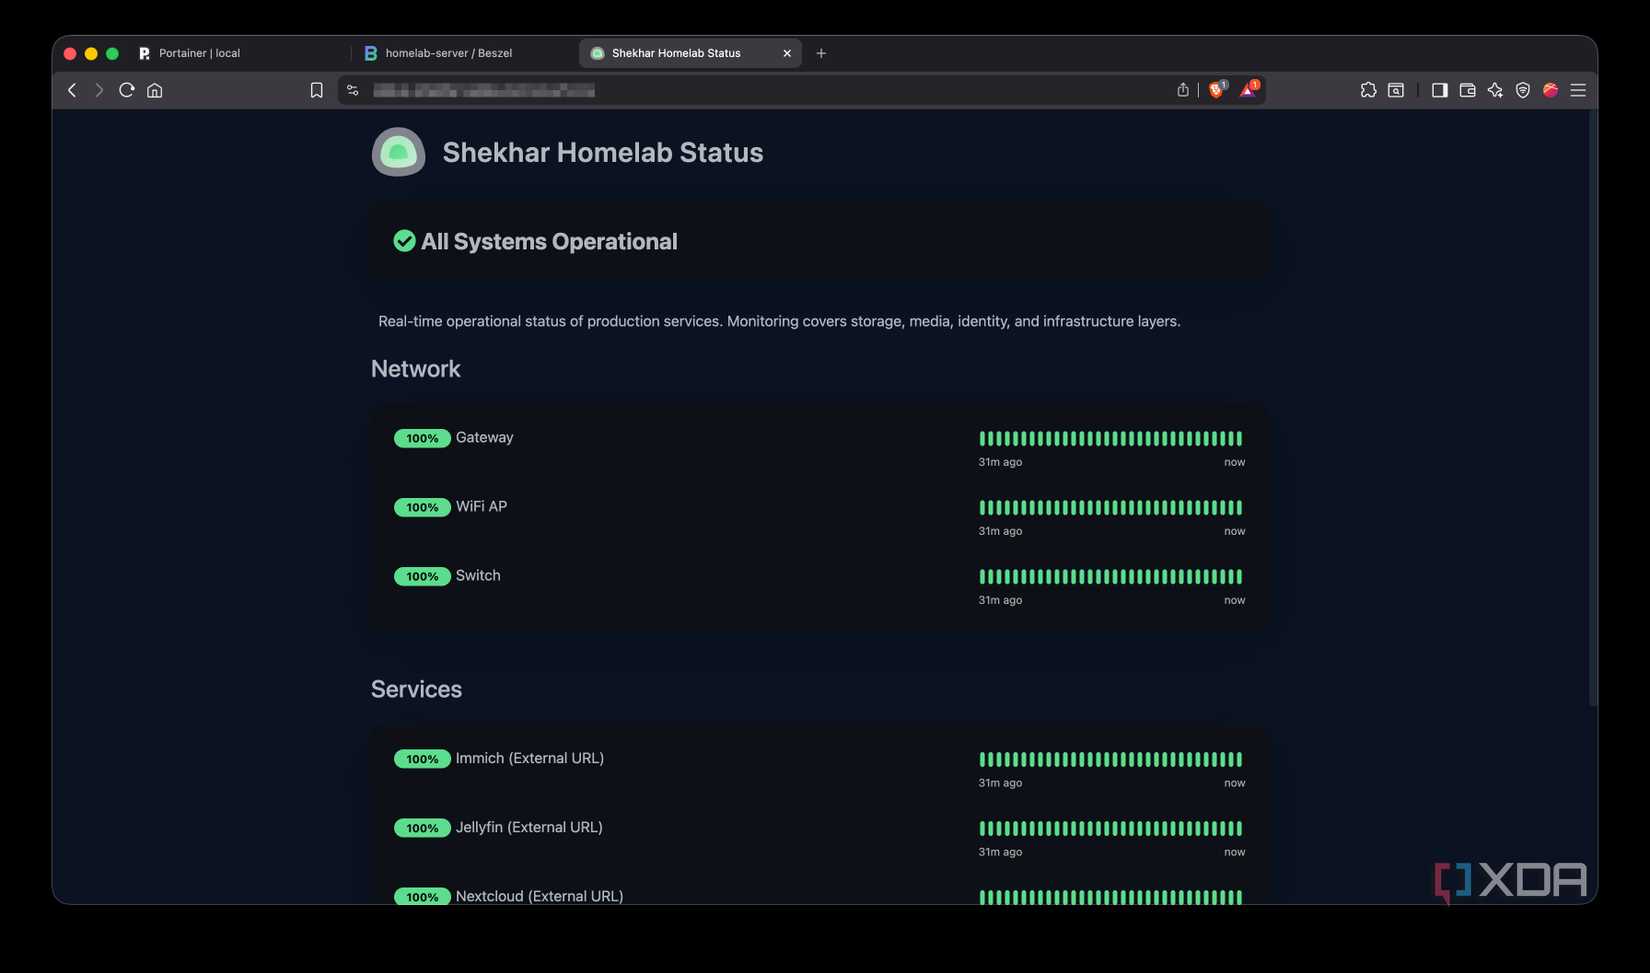Screen dimensions: 1650x973
Task: Go to the home page icon
Action: click(155, 90)
